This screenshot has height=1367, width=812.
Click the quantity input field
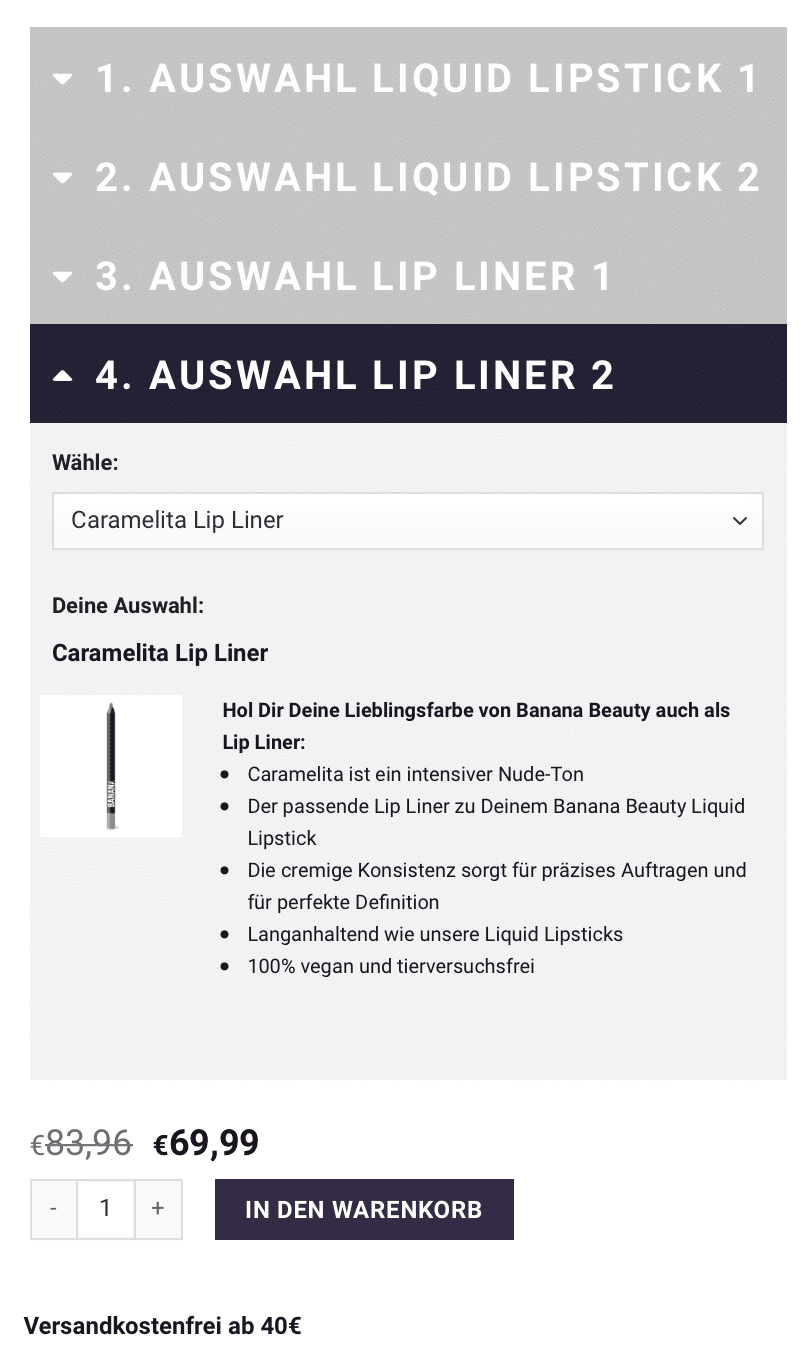click(x=106, y=1209)
